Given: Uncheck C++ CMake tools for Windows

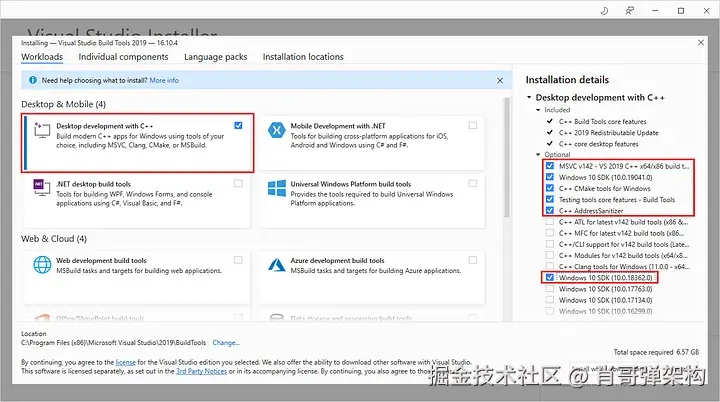Looking at the screenshot, I should 550,188.
